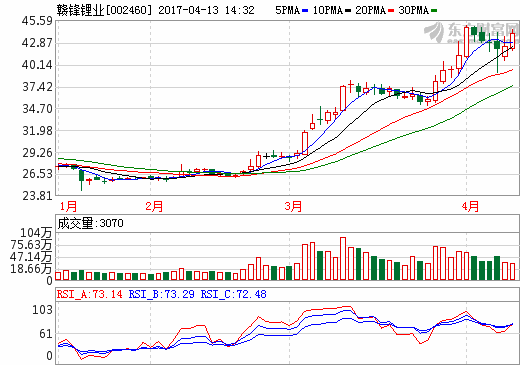Click the 75.63万 volume axis label
Image resolution: width=520 pixels, height=365 pixels.
click(31, 245)
